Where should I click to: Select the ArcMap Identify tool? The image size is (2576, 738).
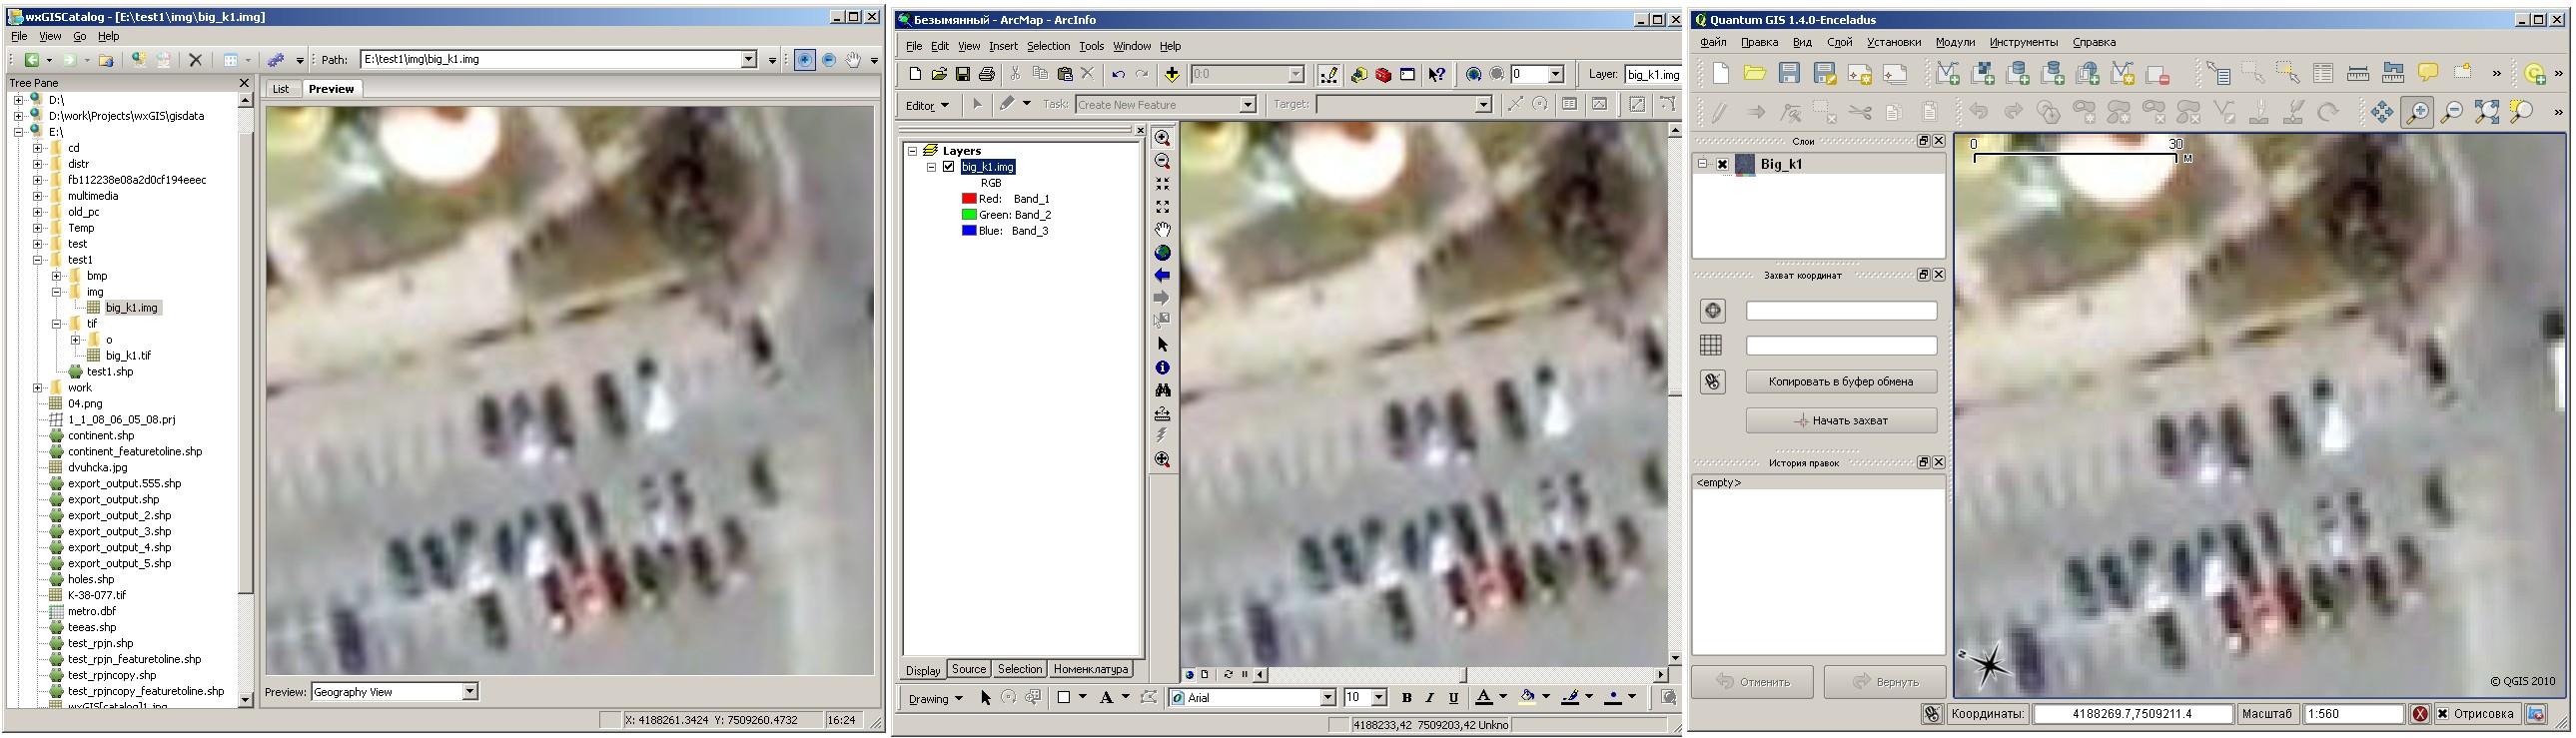(1162, 367)
